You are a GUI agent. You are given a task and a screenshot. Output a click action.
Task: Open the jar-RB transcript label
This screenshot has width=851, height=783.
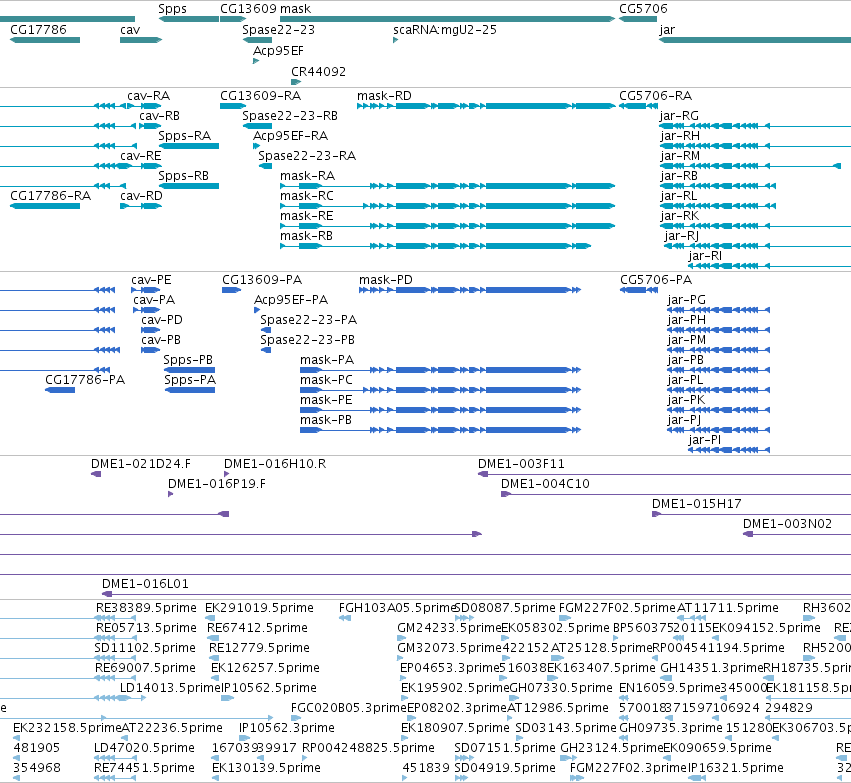[x=679, y=176]
